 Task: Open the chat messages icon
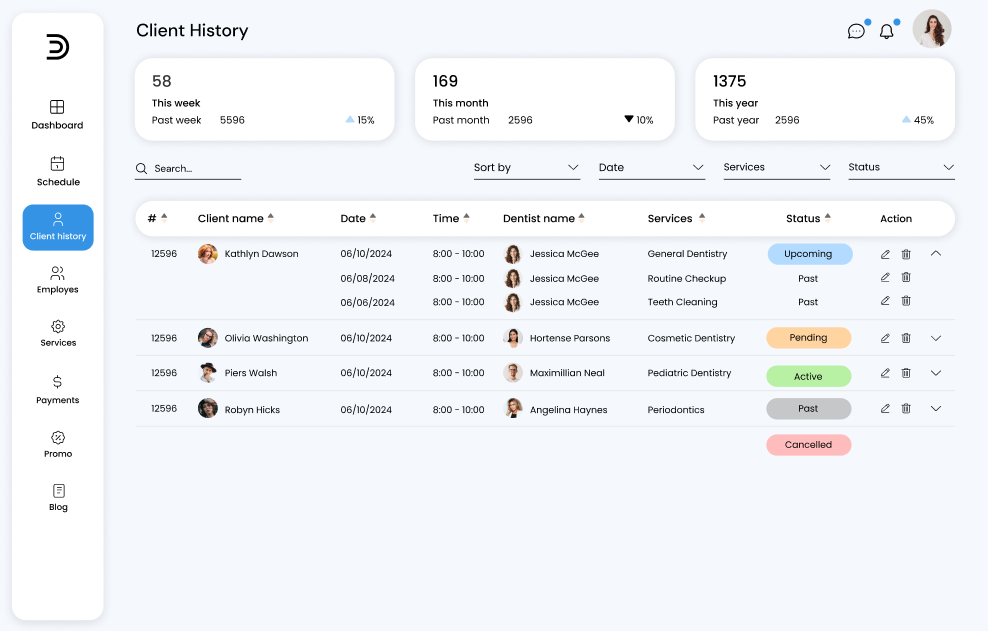click(x=856, y=31)
